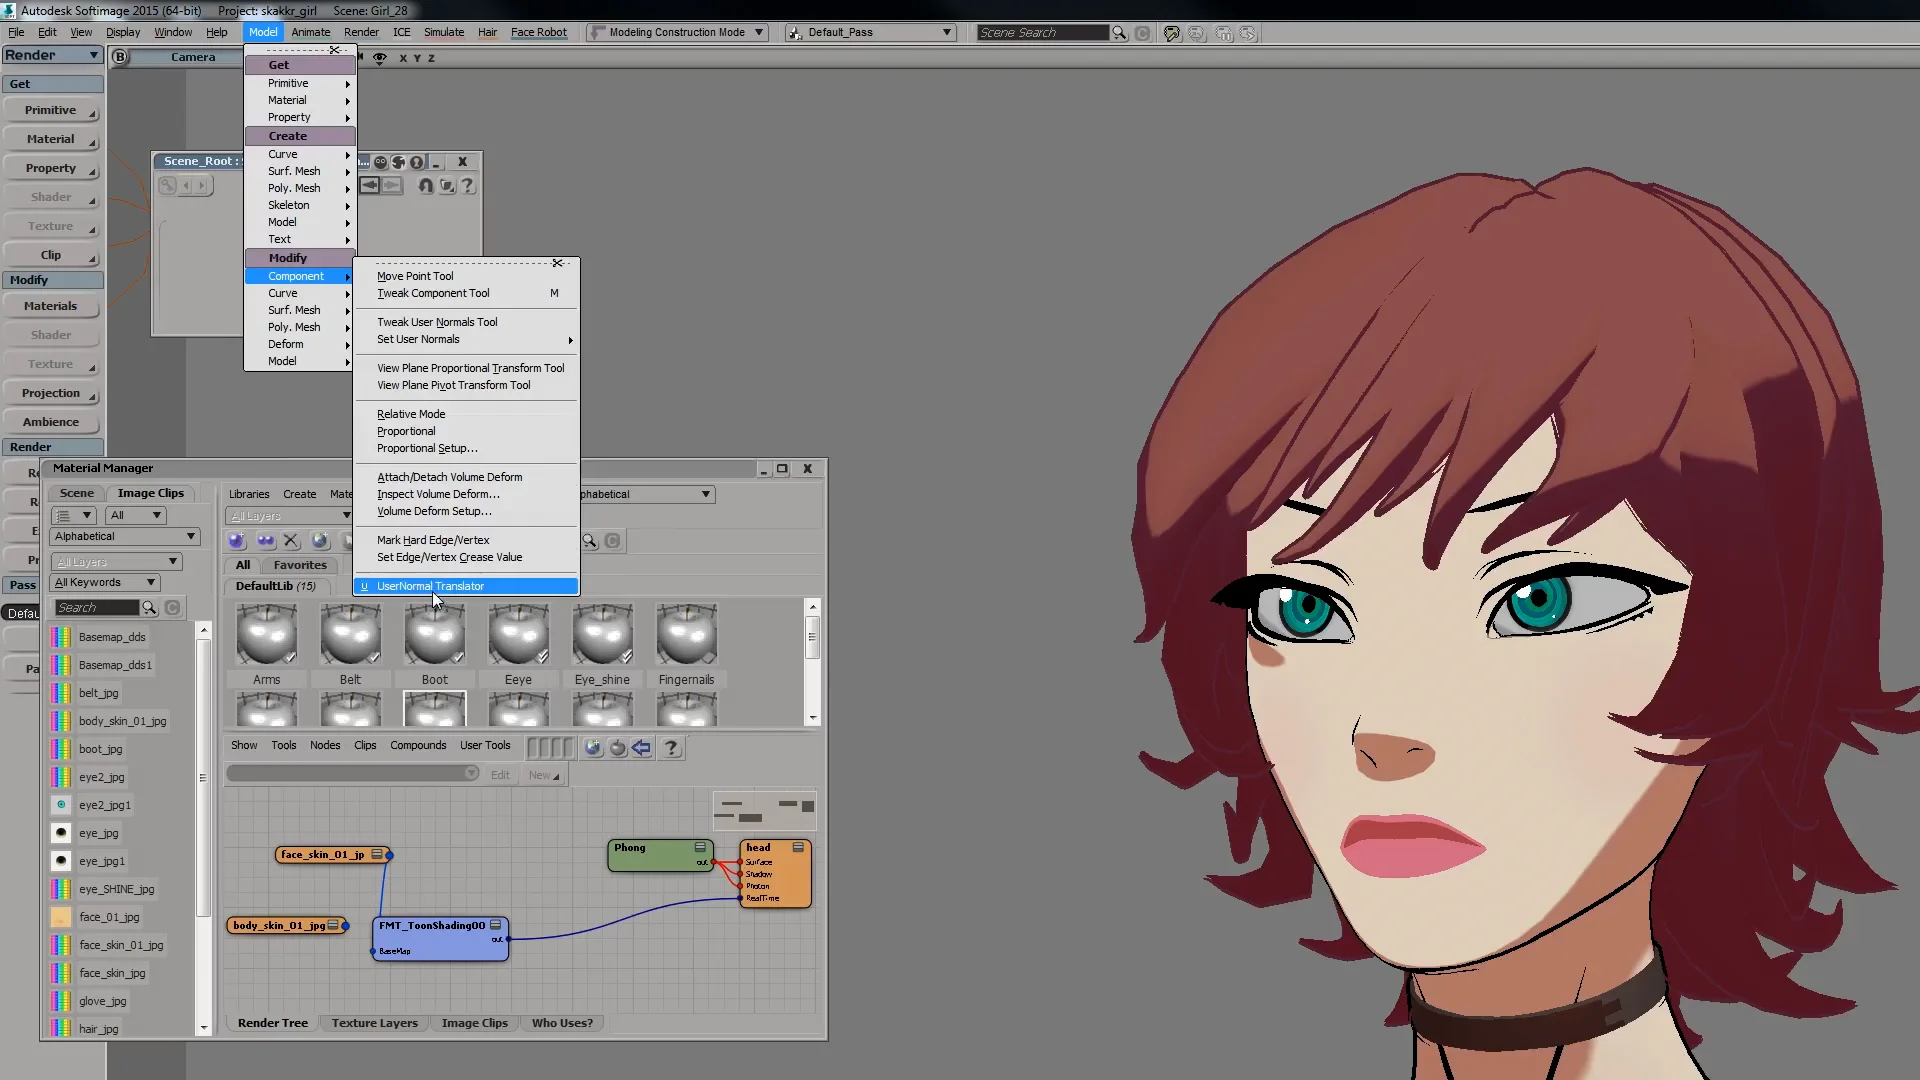Click the question mark help icon in render tree toolbar
The image size is (1920, 1080).
pyautogui.click(x=671, y=748)
